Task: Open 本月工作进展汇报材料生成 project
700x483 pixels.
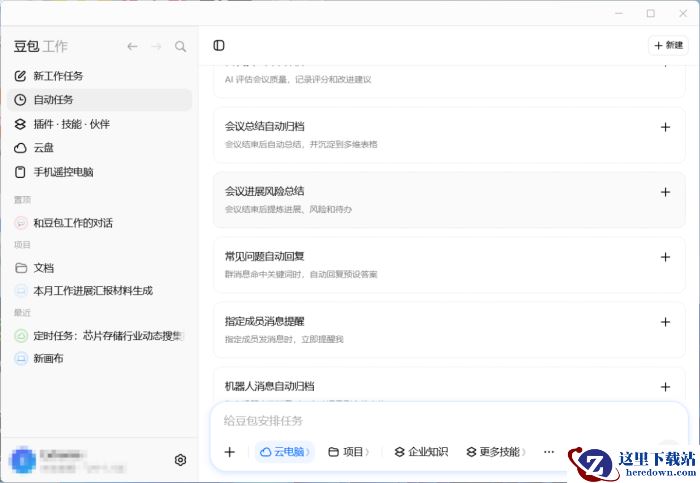Action: (100, 291)
